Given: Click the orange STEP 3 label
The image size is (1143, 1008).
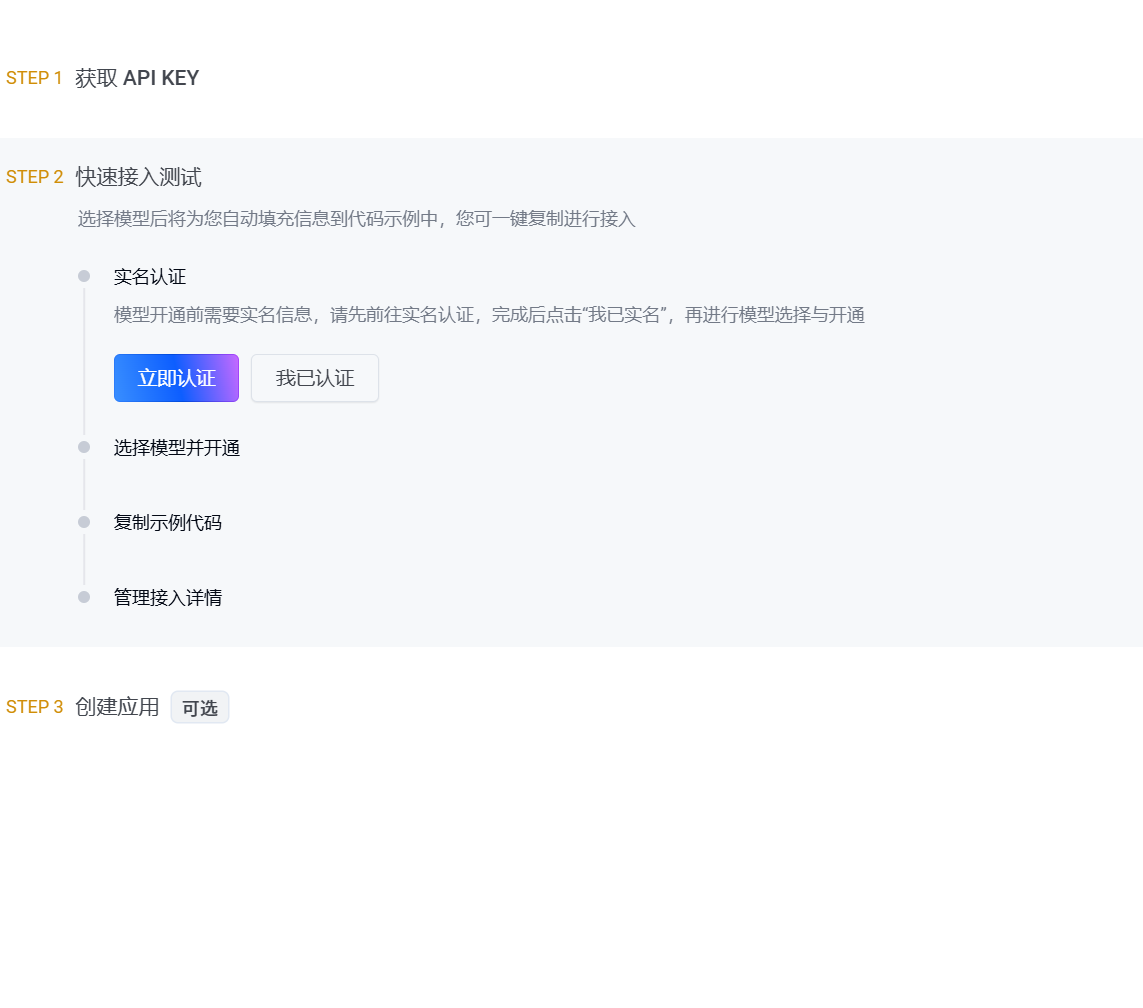Looking at the screenshot, I should coord(34,707).
